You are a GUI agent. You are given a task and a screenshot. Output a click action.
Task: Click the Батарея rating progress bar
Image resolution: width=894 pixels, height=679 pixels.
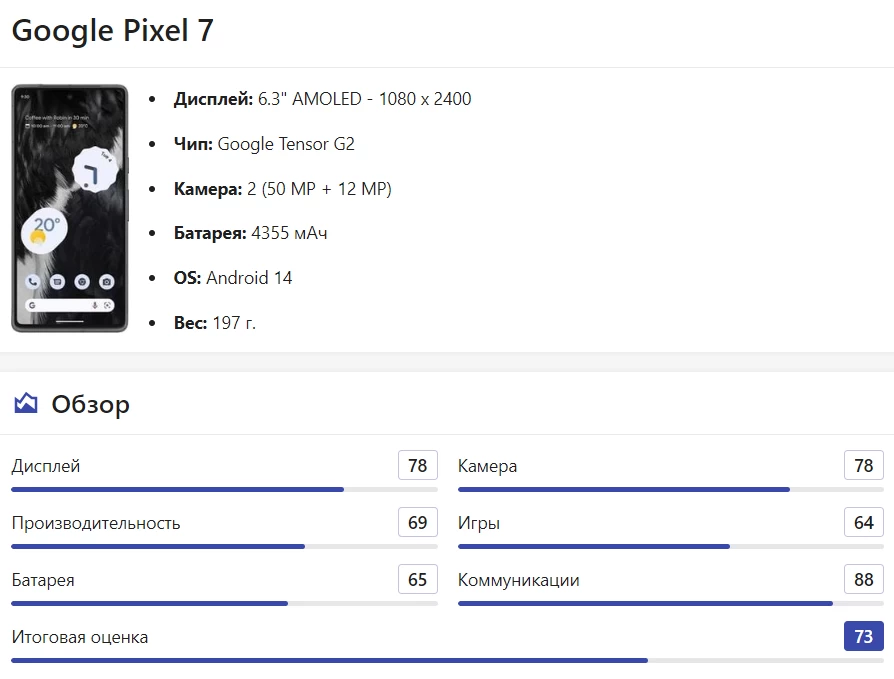[x=224, y=604]
